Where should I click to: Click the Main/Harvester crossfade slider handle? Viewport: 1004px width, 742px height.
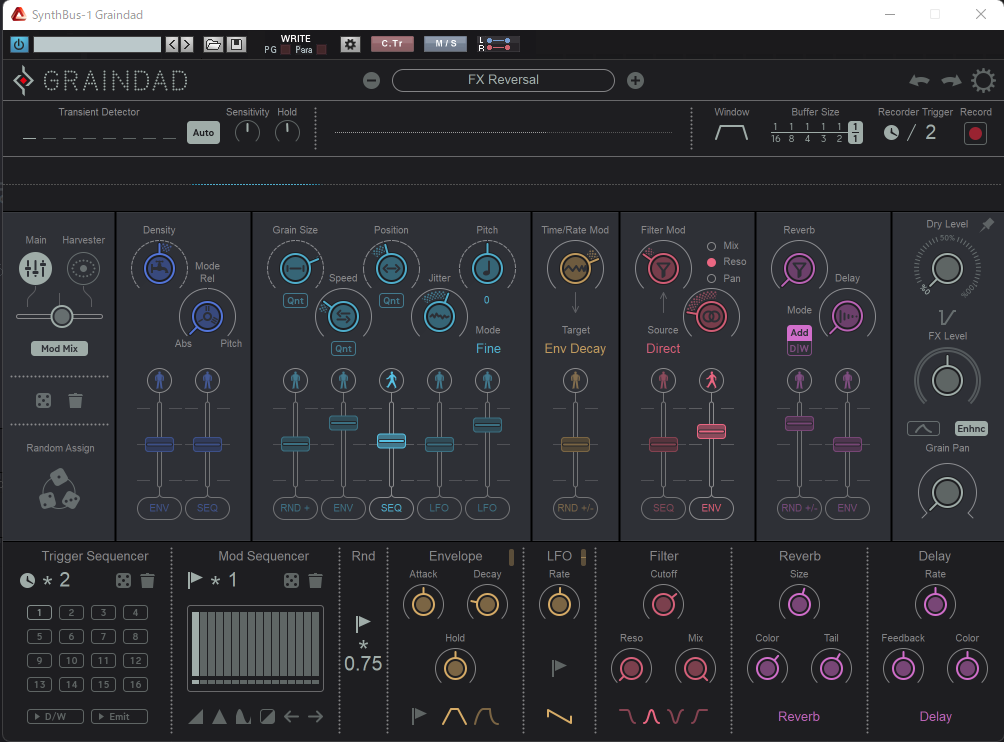pos(61,316)
